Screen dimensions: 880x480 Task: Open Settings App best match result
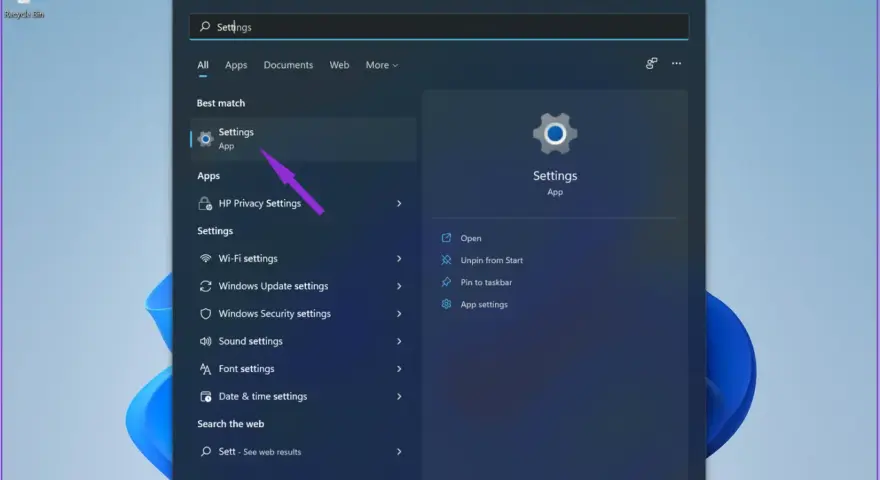[303, 139]
